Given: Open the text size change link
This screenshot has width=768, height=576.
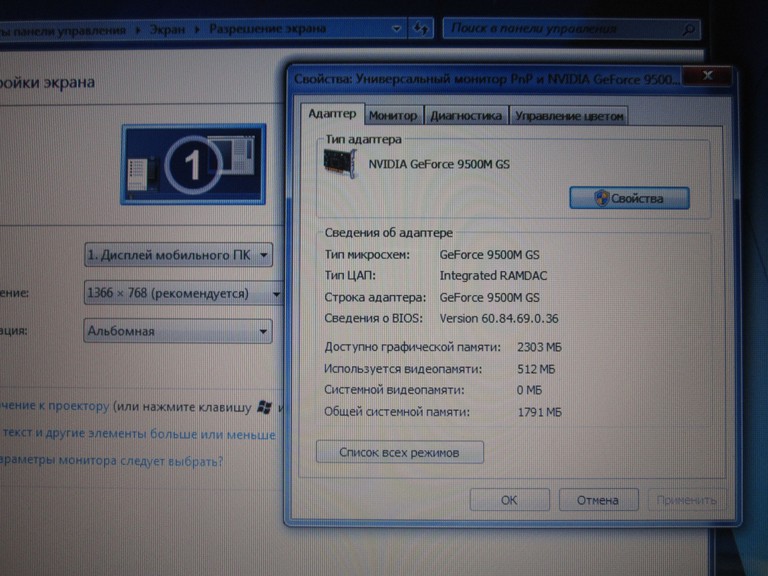Looking at the screenshot, I should [139, 434].
